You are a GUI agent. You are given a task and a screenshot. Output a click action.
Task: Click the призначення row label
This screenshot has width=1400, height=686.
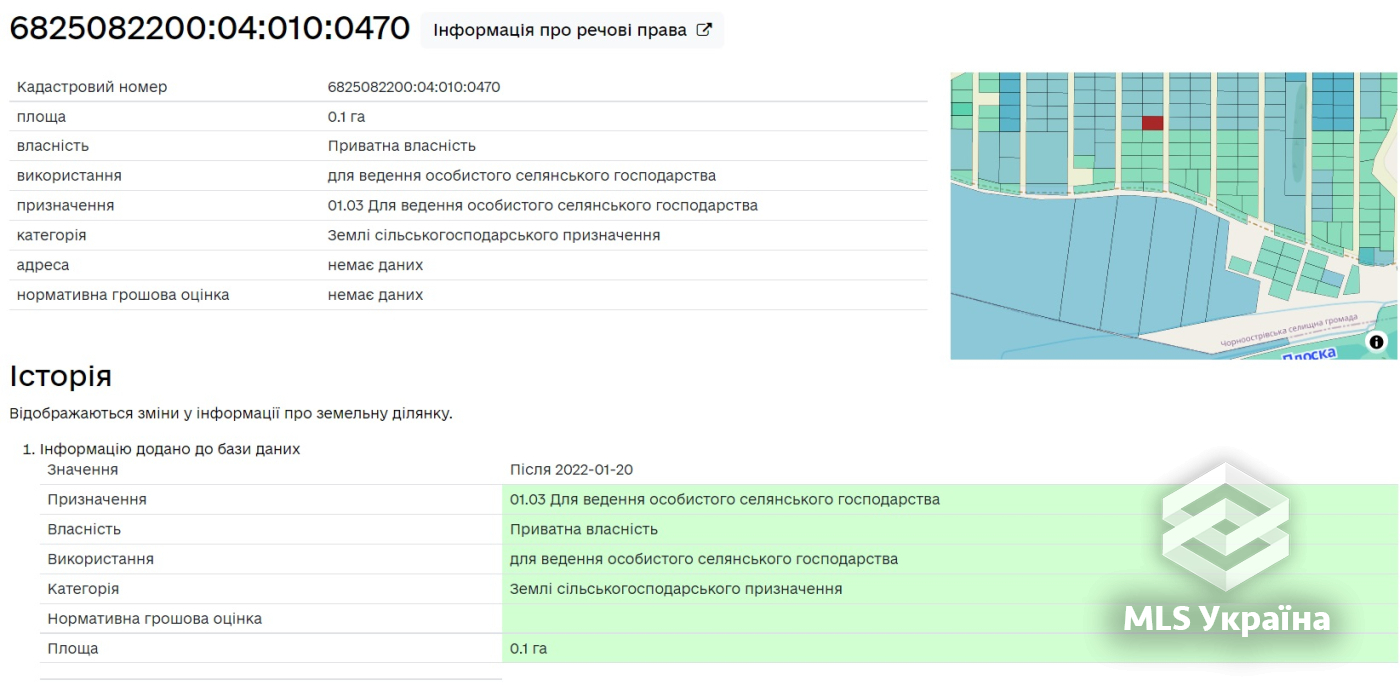pos(66,206)
